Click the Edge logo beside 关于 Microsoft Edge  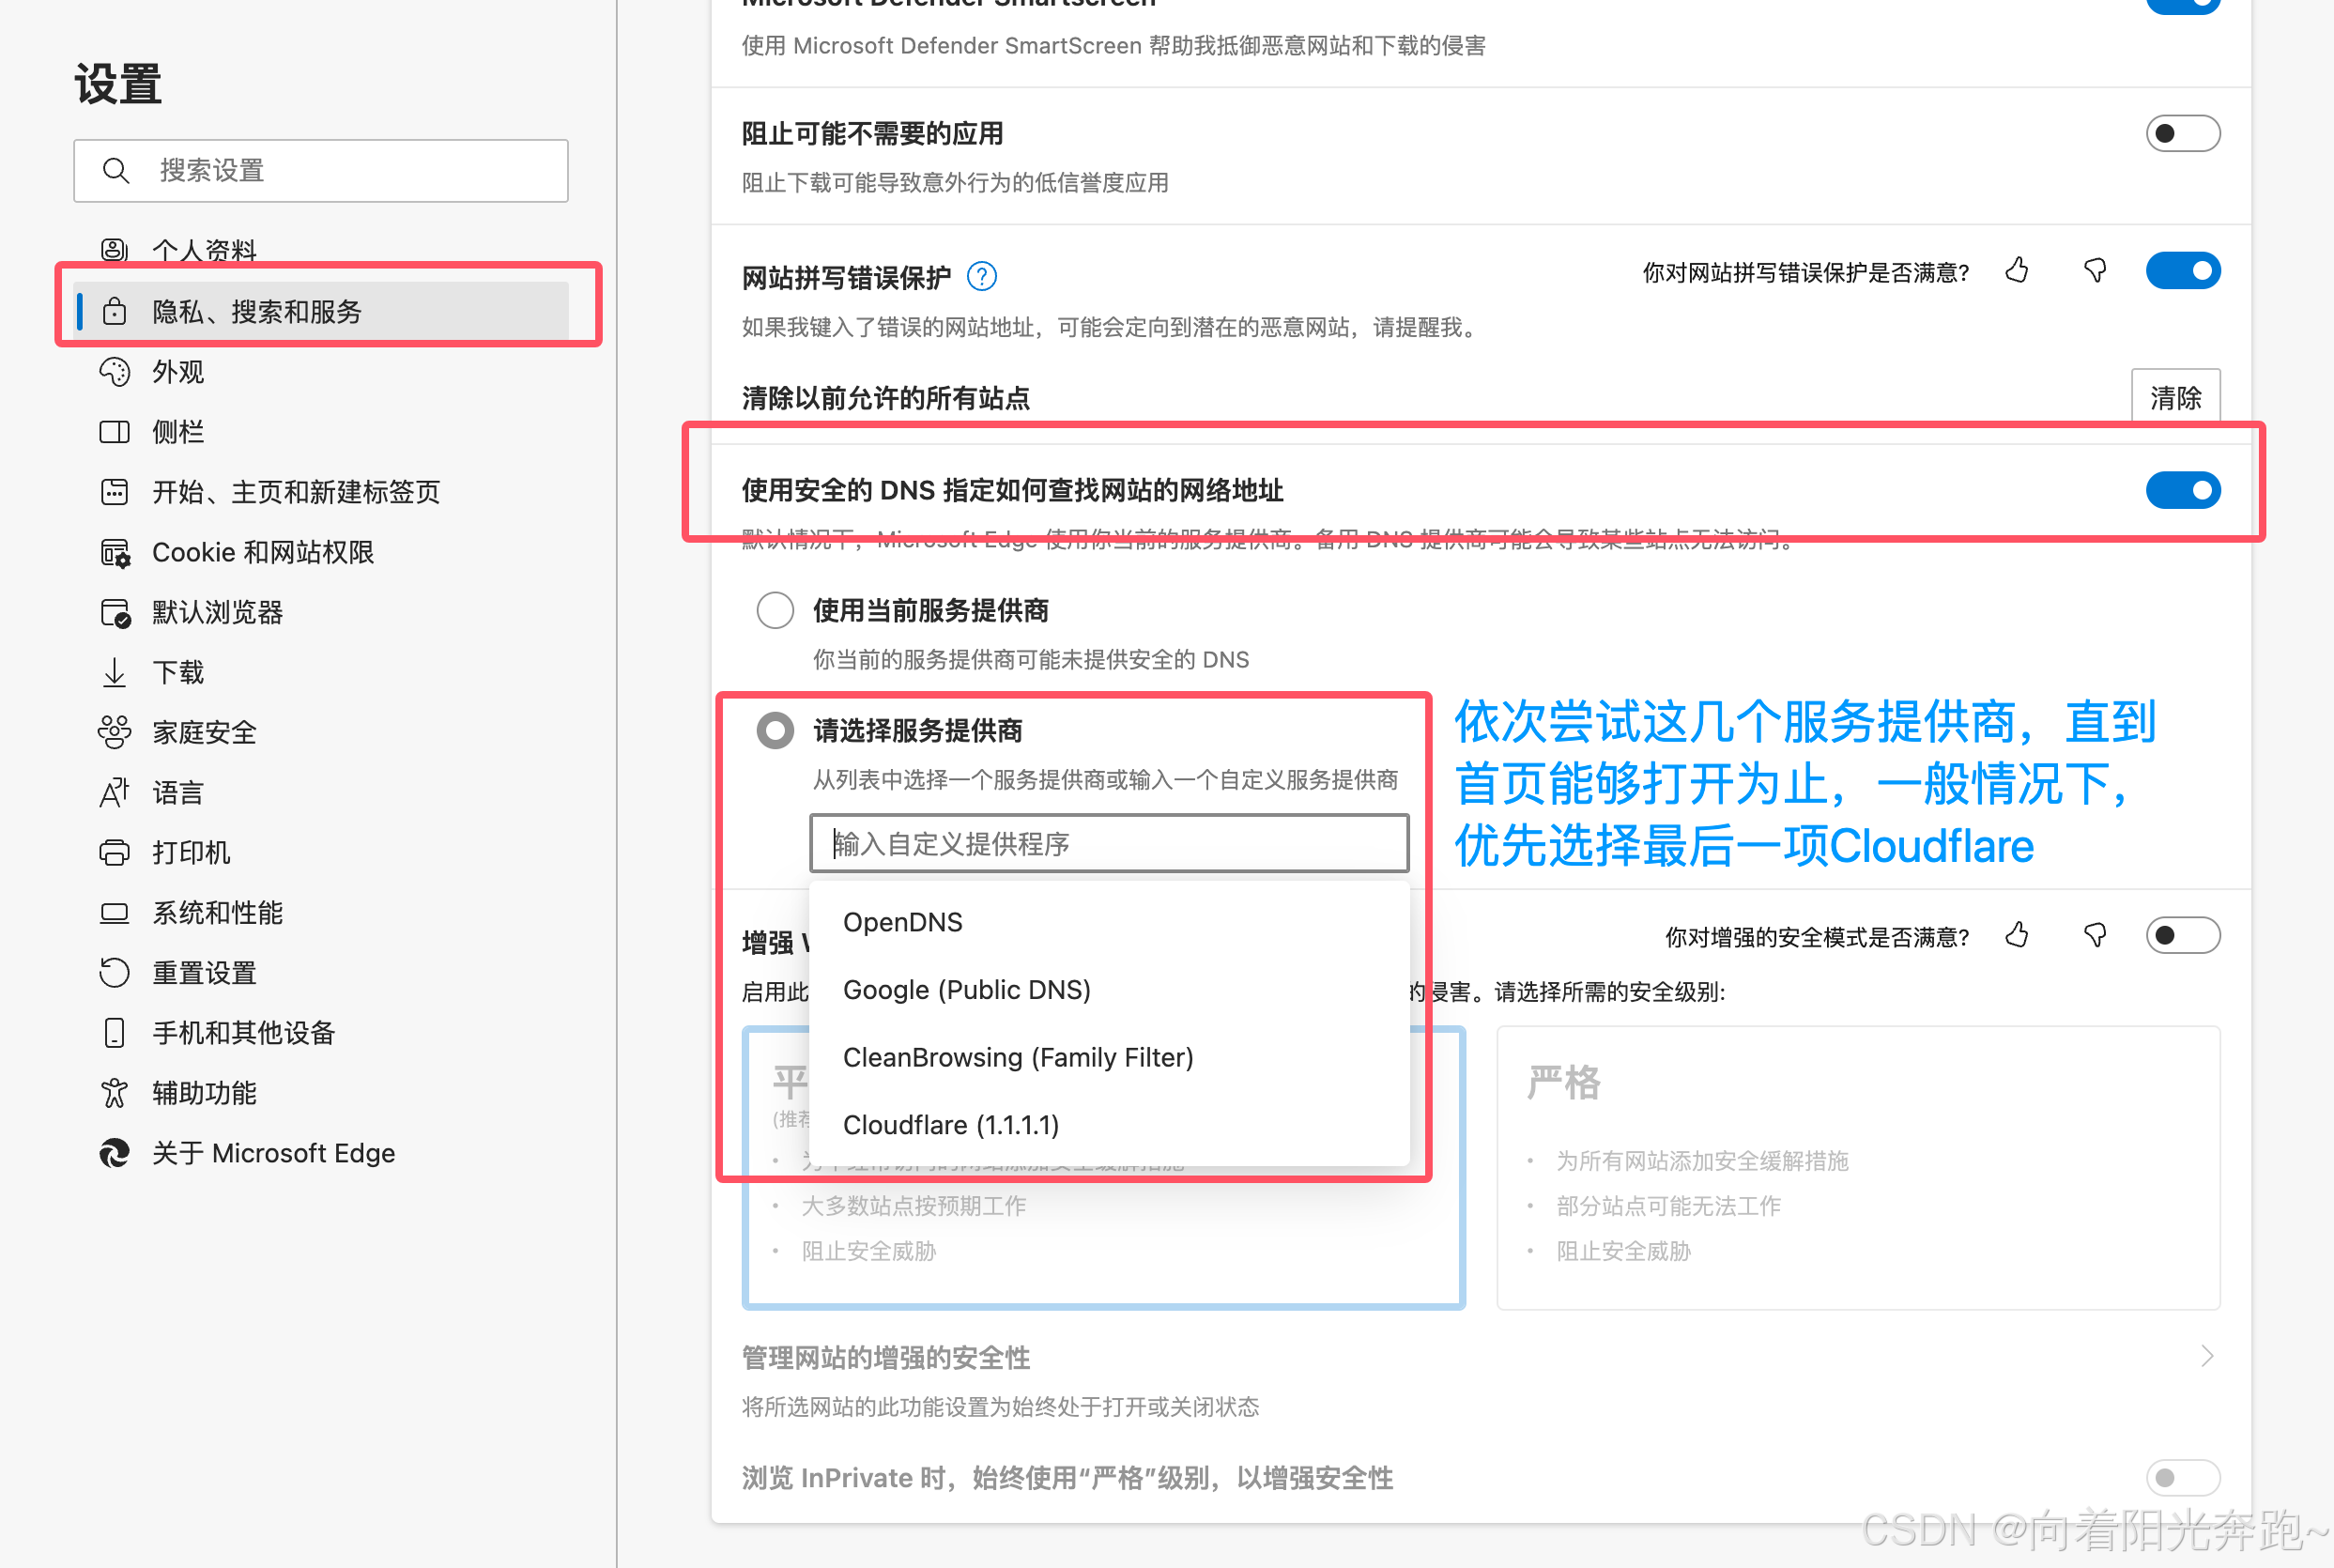115,1154
